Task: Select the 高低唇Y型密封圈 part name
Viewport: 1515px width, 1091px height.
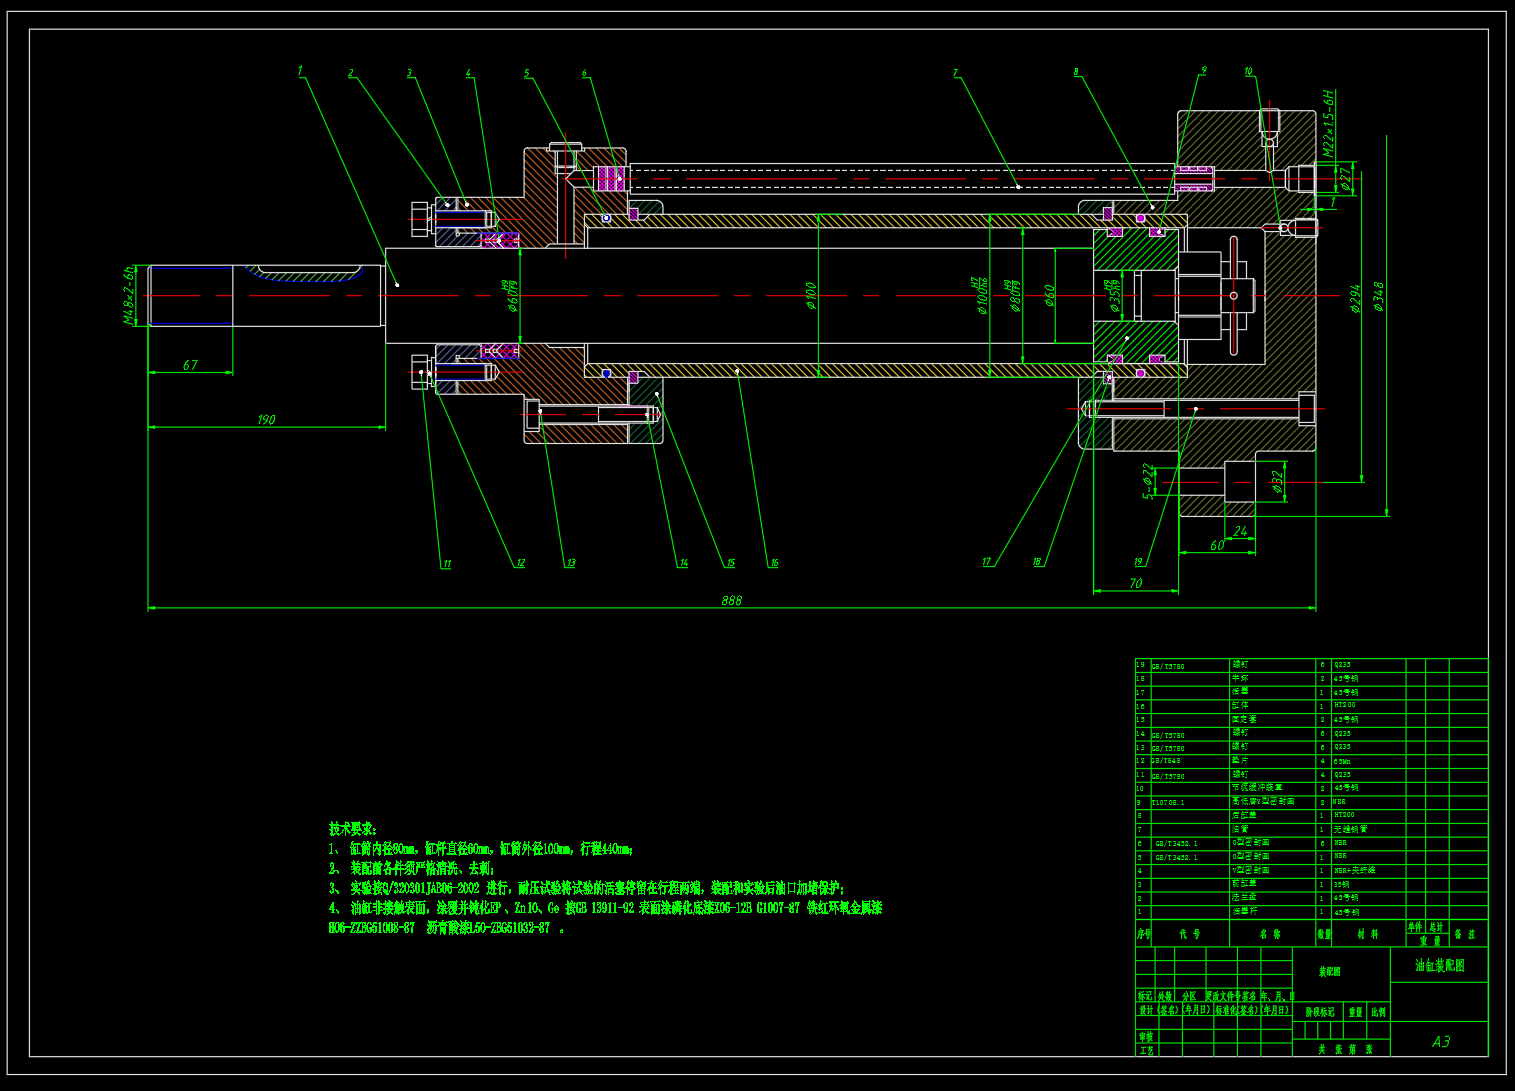Action: click(1264, 802)
